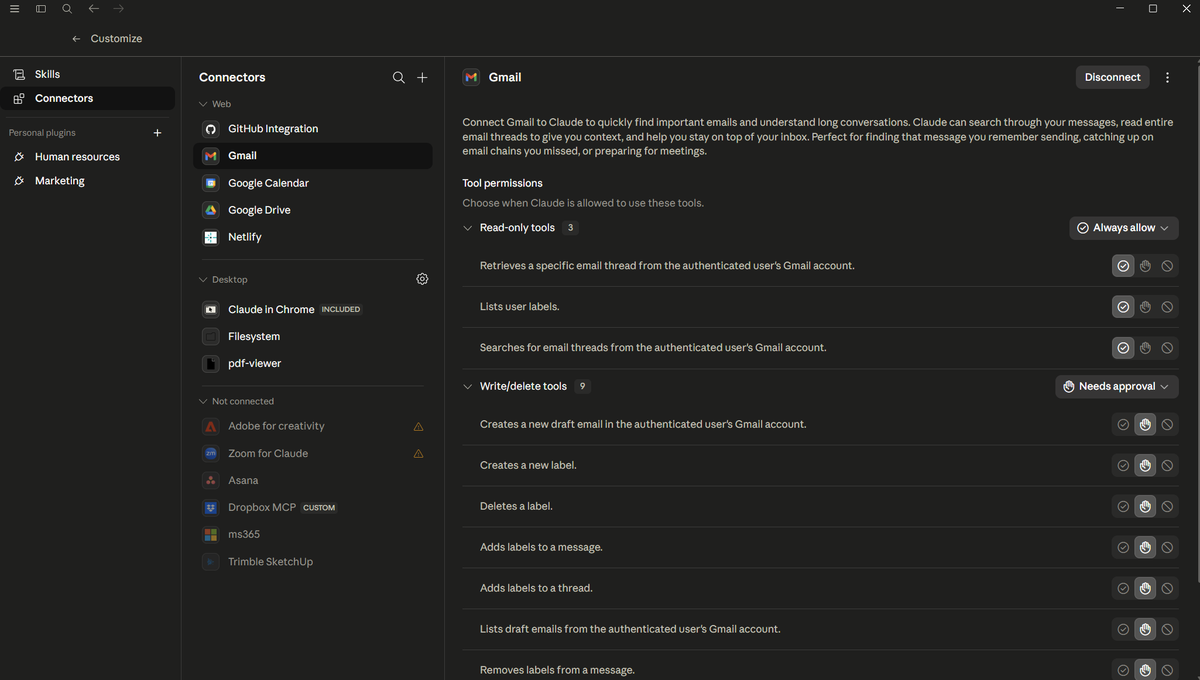Open Marketing plugin
The height and width of the screenshot is (680, 1200).
88,181
